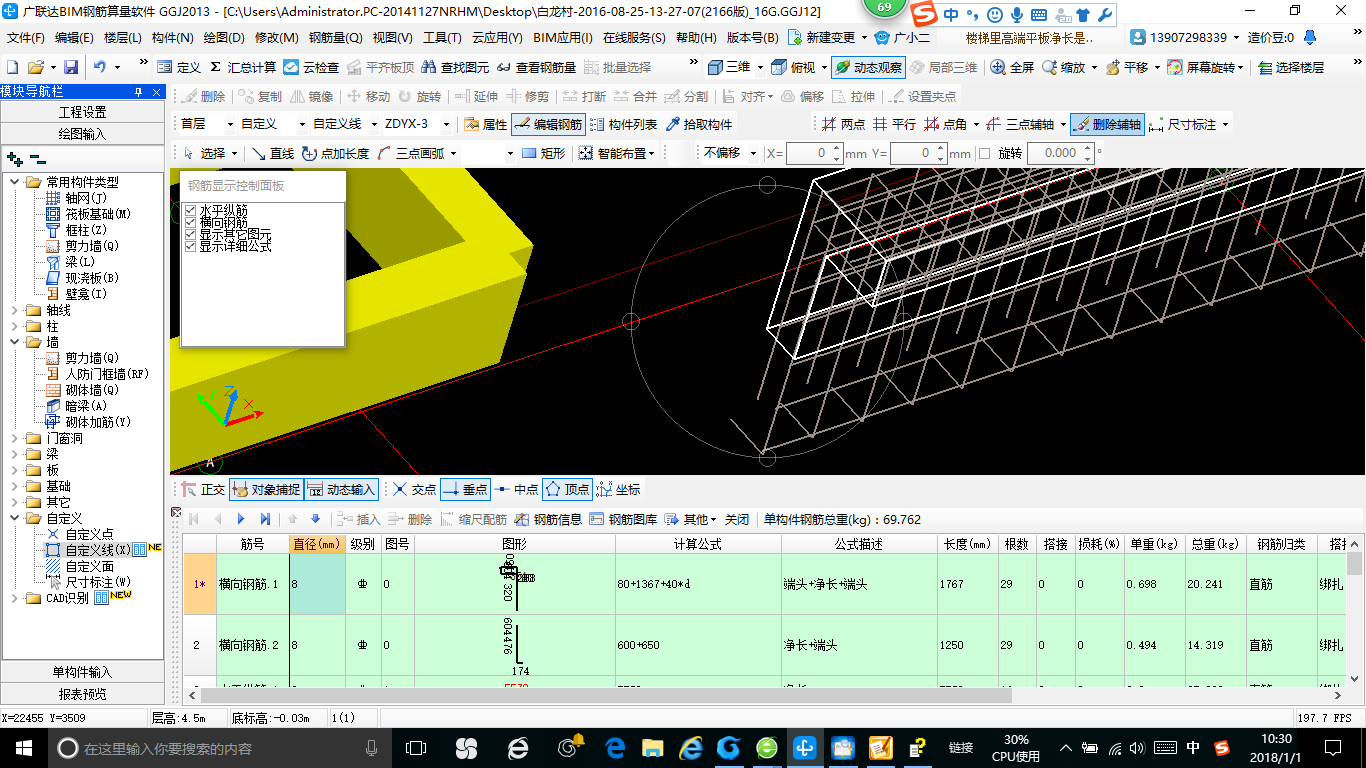Toggle 正交 (ortho) mode
The height and width of the screenshot is (768, 1366).
203,489
